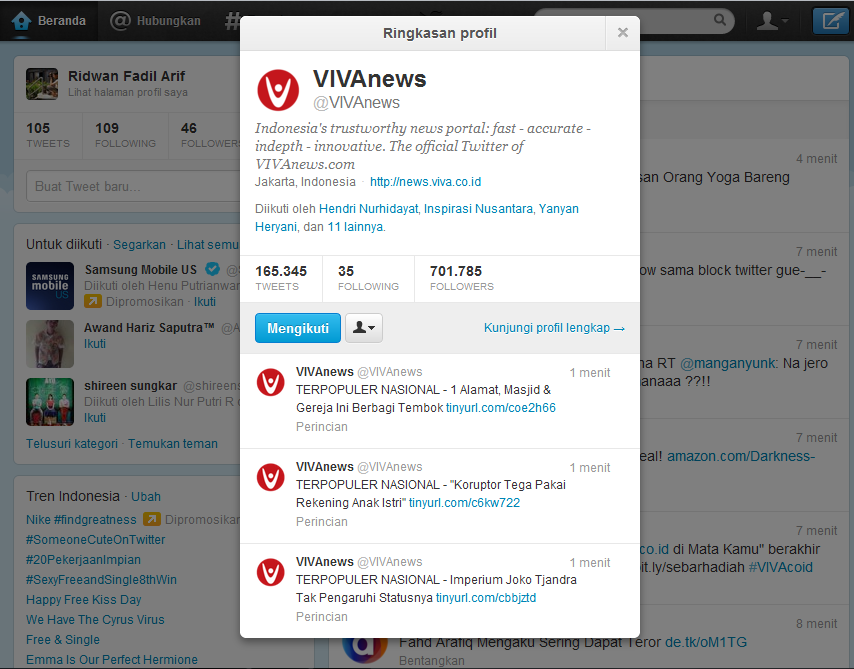Open #20PekerjaanImpian trend
Viewport: 854px width, 669px height.
83,559
